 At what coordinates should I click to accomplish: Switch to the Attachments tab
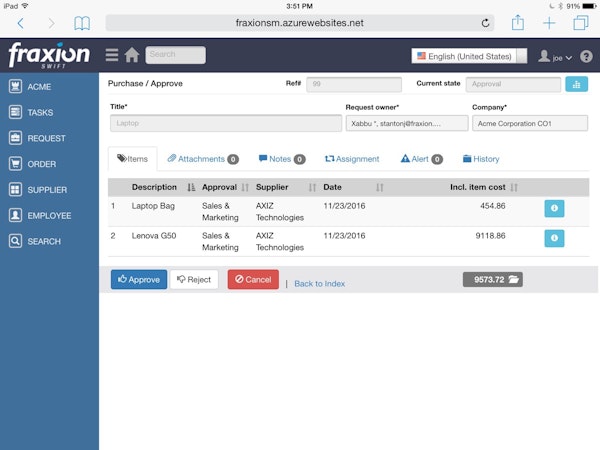click(201, 159)
